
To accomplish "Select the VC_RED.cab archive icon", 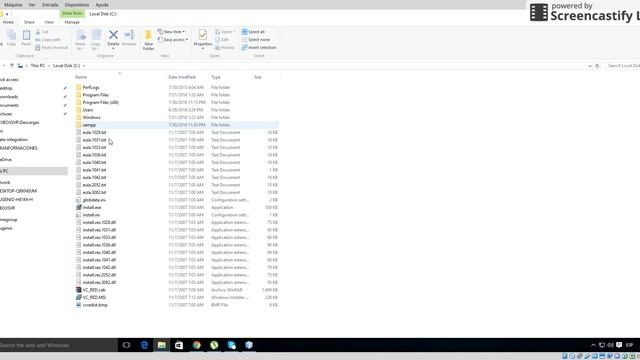I will click(79, 290).
